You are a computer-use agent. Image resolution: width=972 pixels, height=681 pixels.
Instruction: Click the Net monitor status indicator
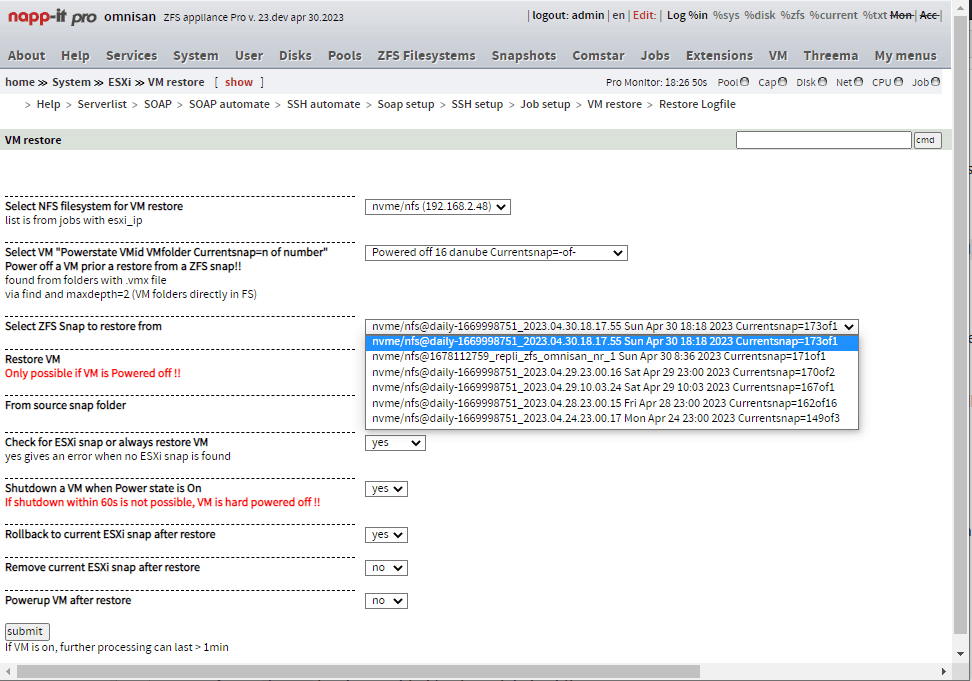(x=858, y=82)
